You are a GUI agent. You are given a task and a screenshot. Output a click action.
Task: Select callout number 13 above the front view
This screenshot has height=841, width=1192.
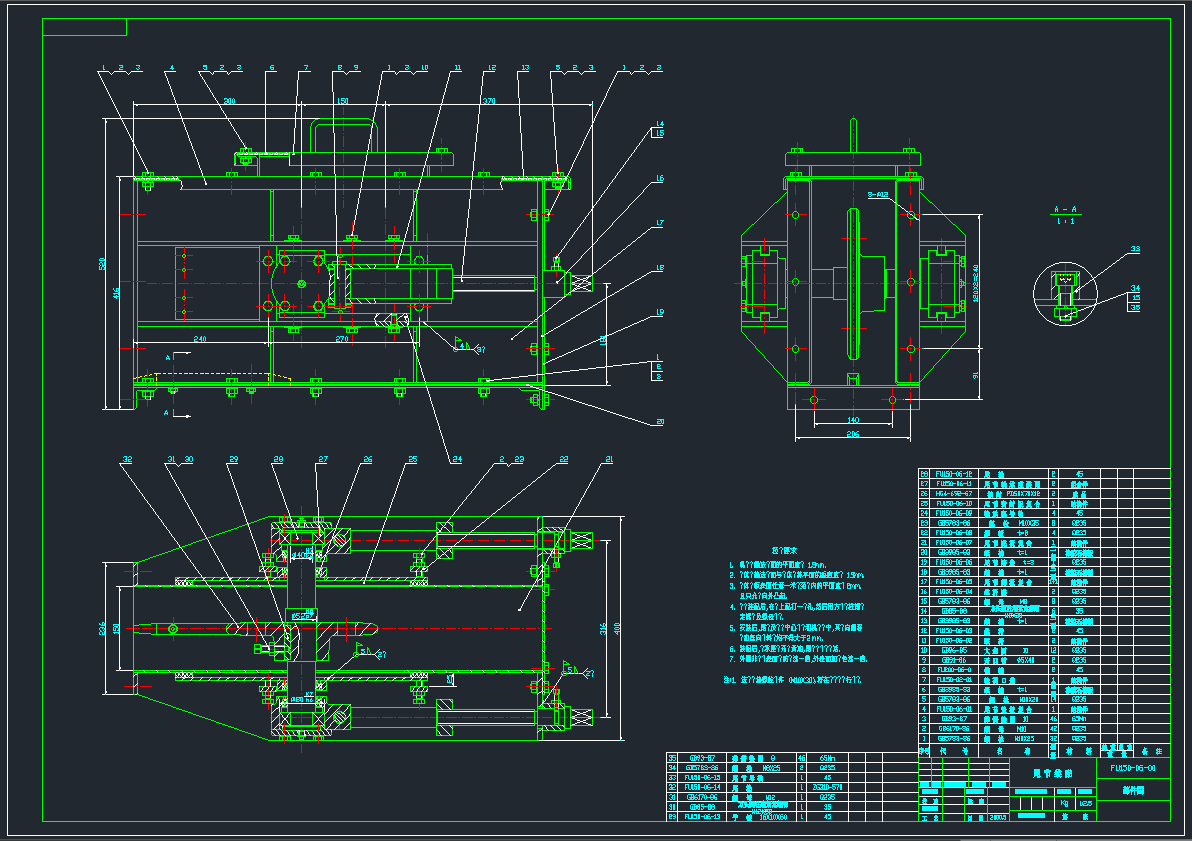pos(525,68)
